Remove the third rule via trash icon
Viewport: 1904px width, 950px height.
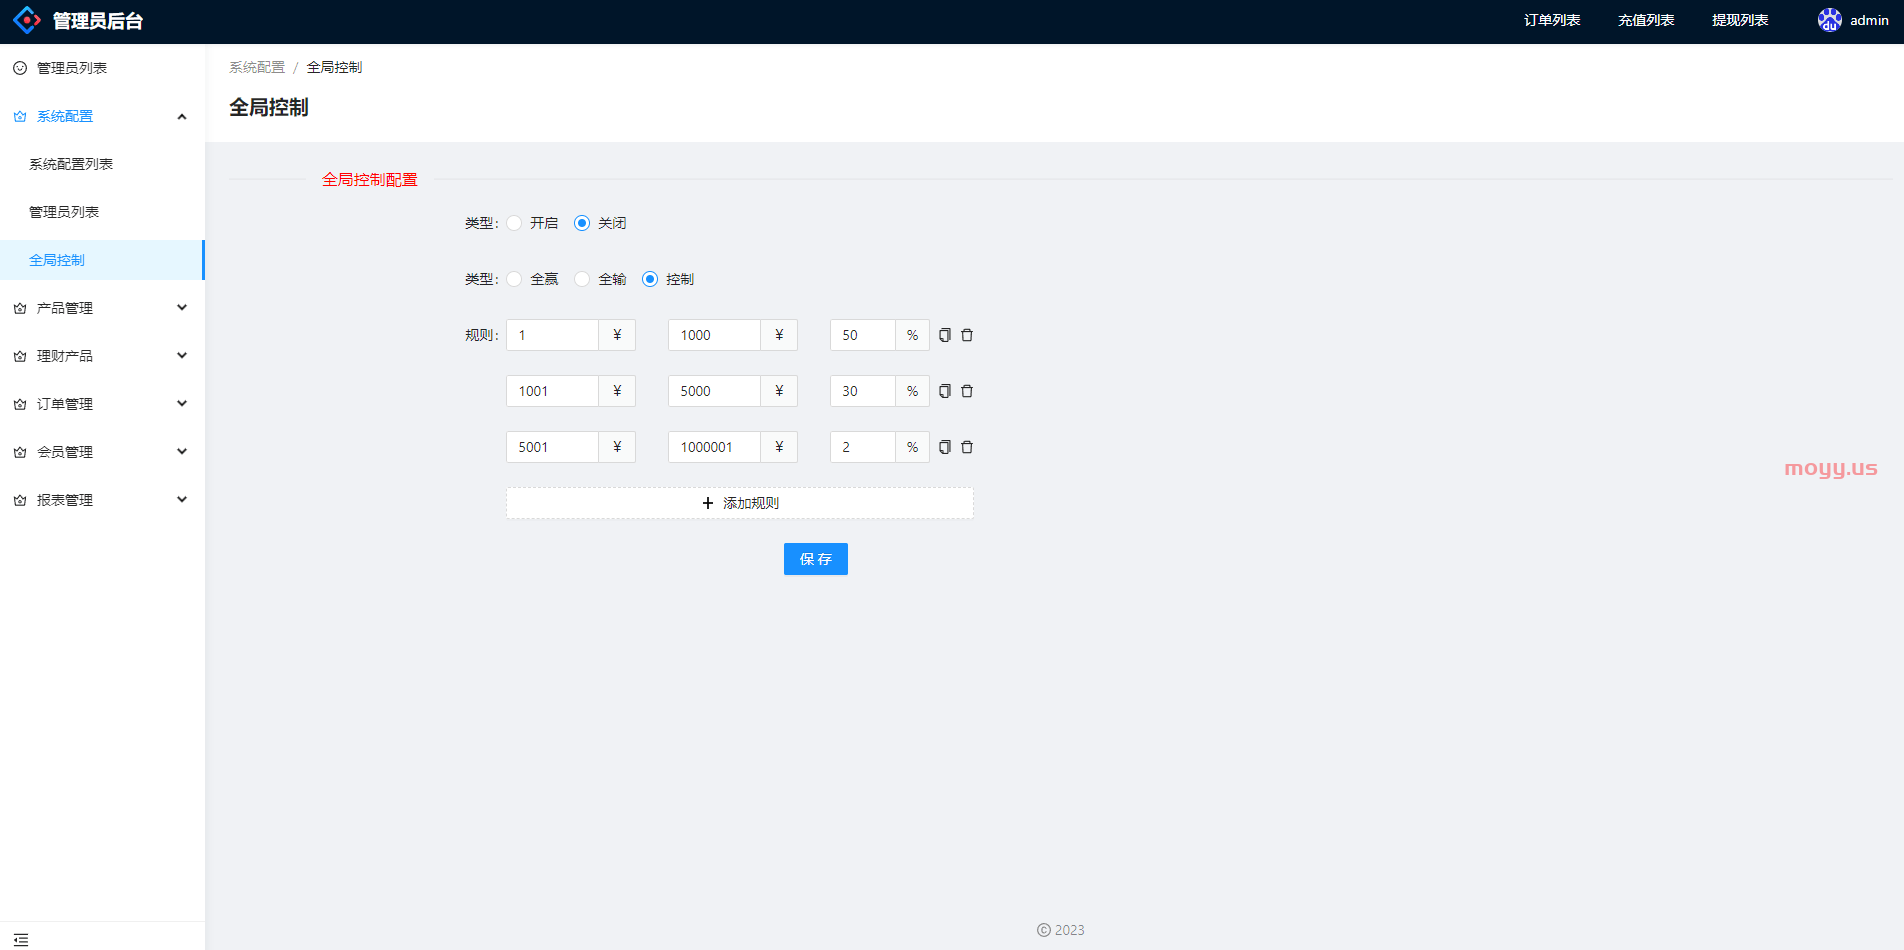(x=967, y=447)
